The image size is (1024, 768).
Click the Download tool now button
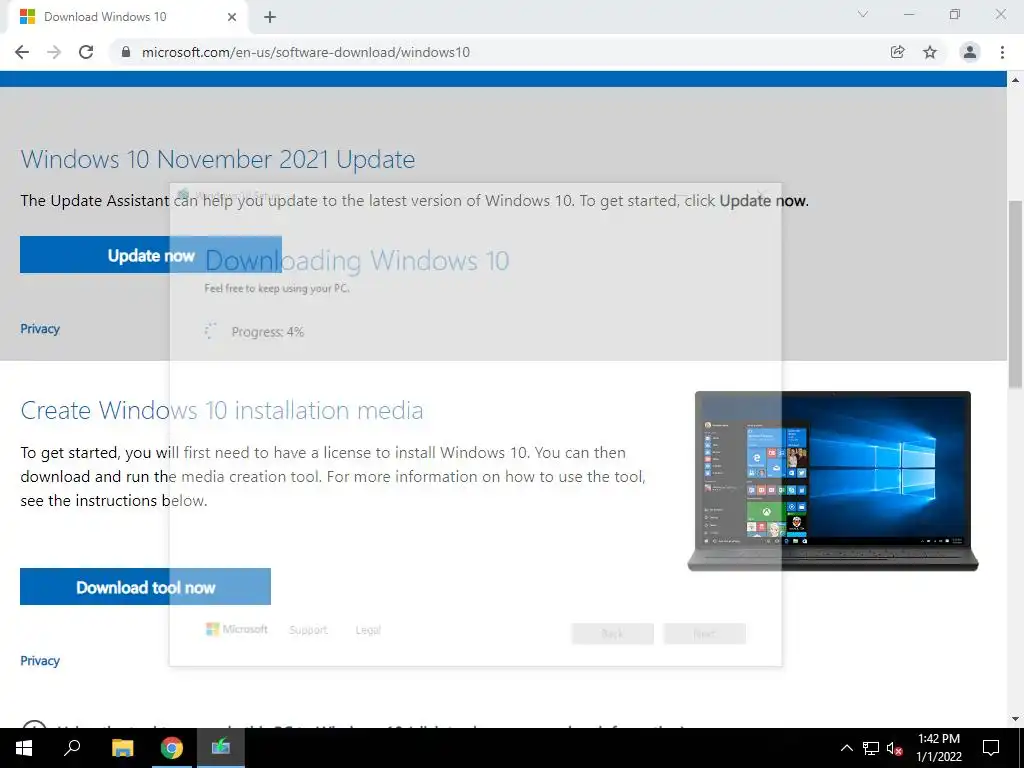pyautogui.click(x=146, y=586)
